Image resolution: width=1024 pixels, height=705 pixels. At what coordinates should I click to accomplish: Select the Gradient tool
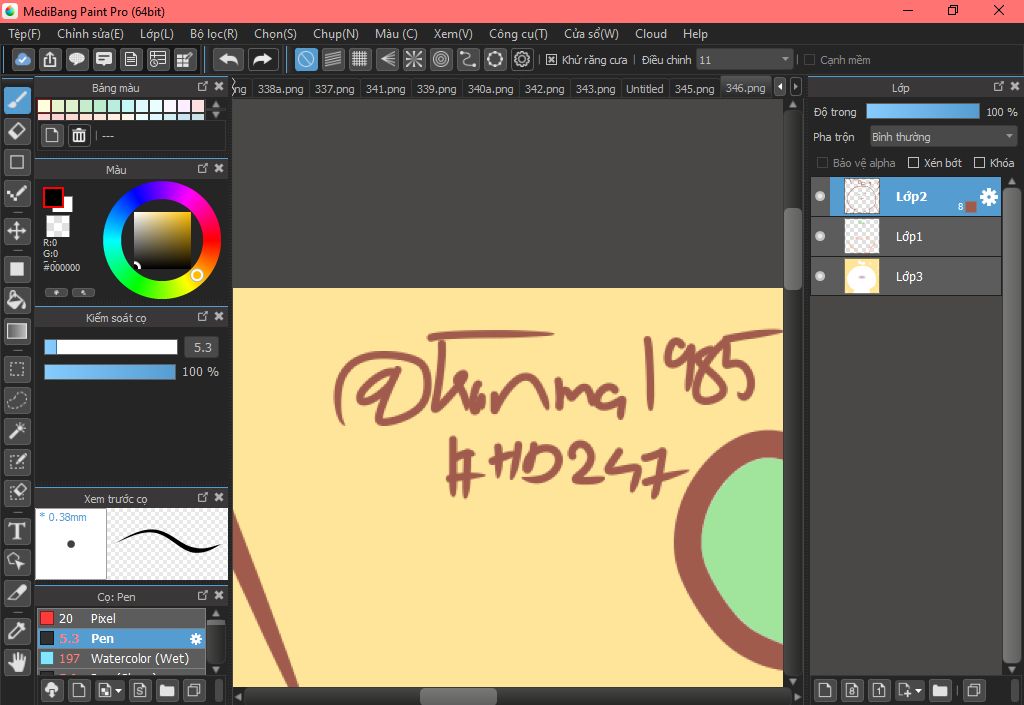coord(17,331)
